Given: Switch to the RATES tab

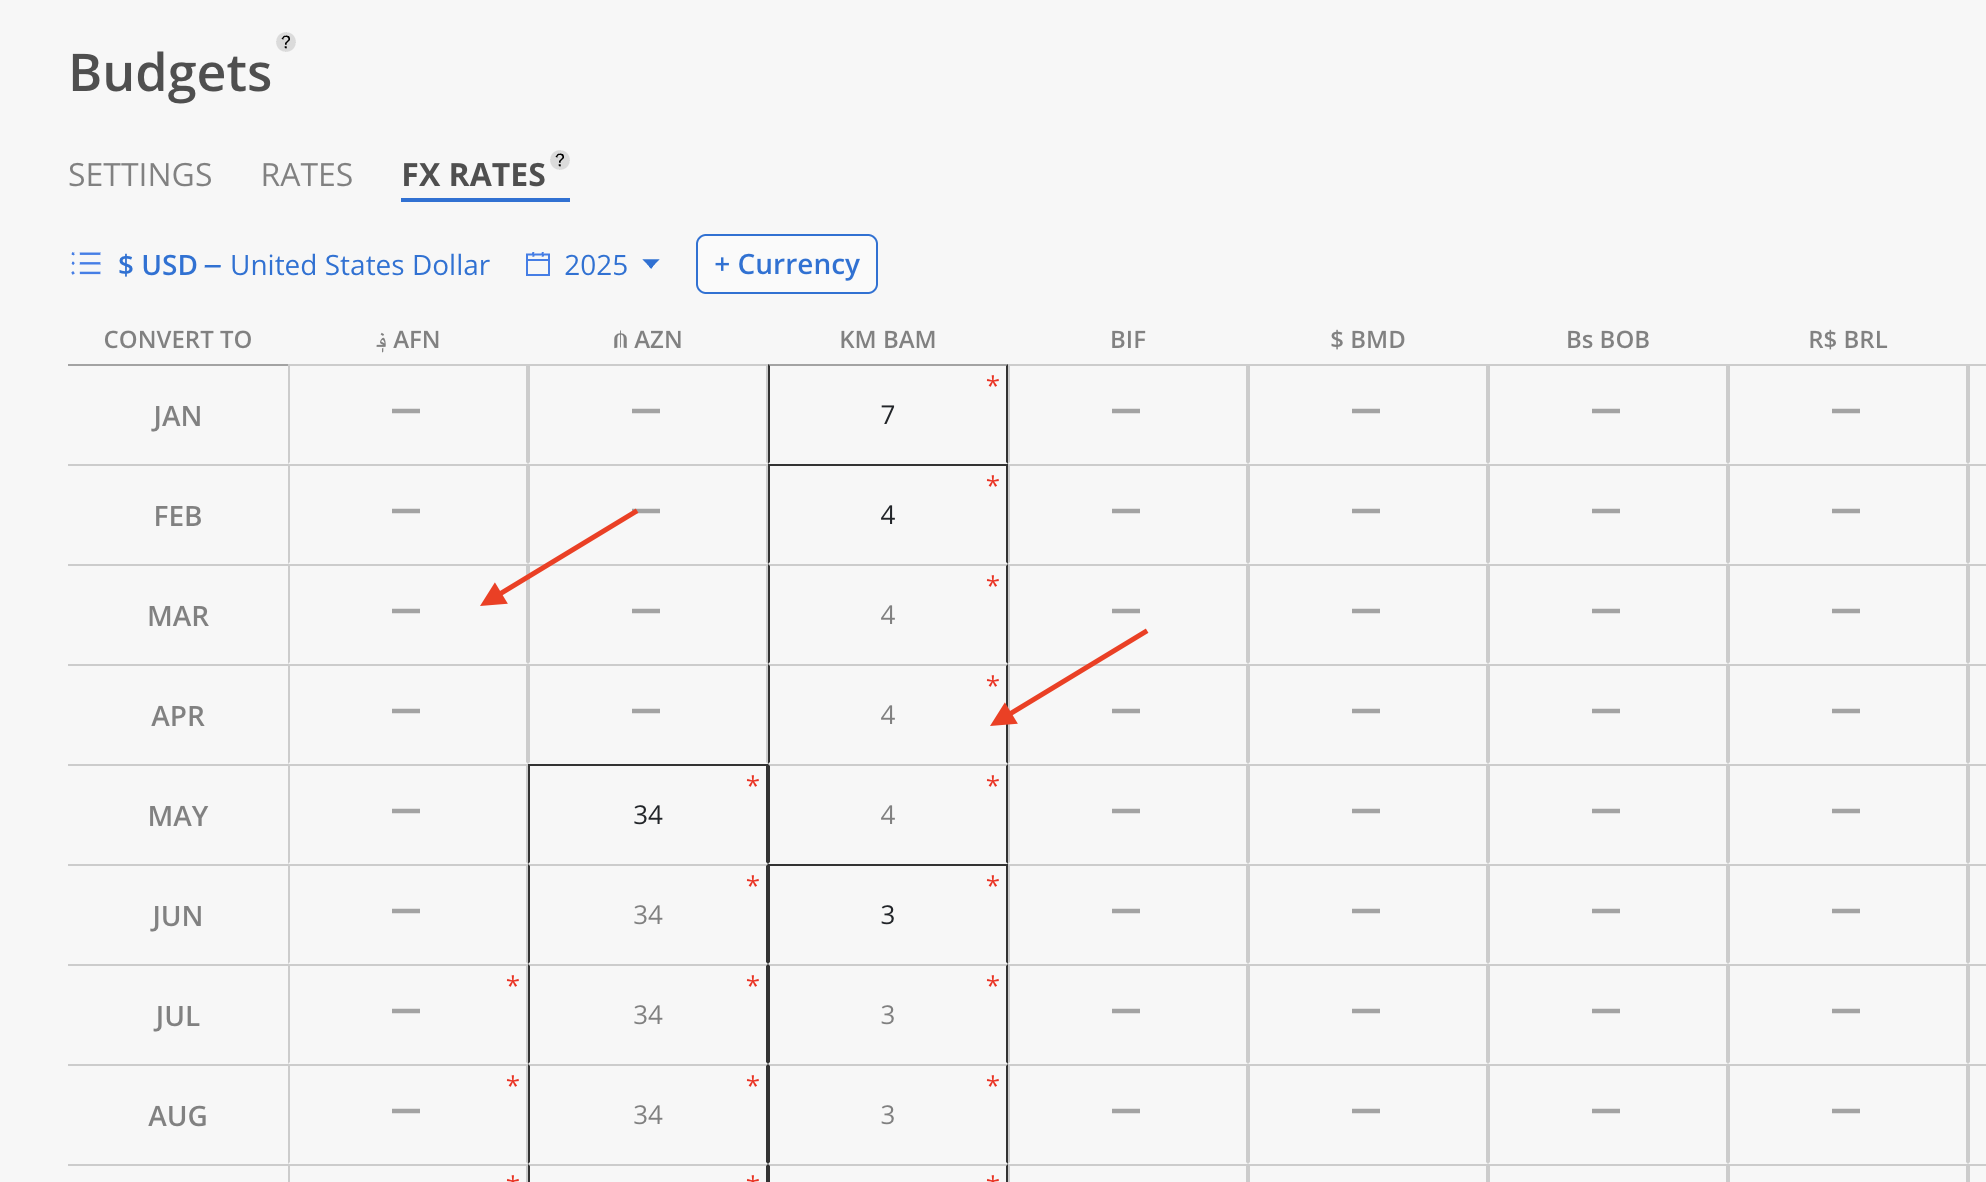Looking at the screenshot, I should click(x=306, y=175).
